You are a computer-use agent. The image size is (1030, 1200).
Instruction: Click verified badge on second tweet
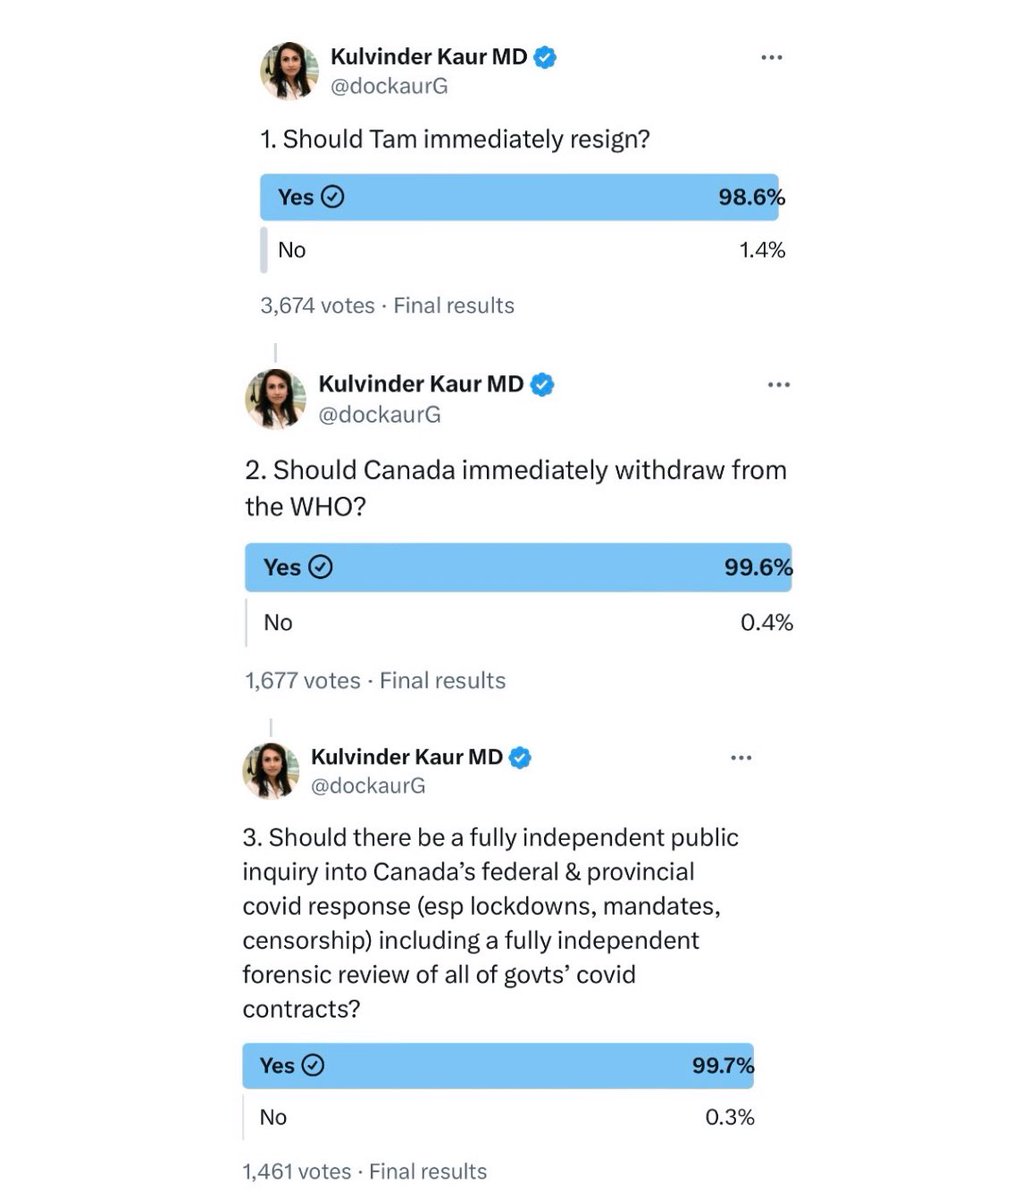click(x=541, y=384)
